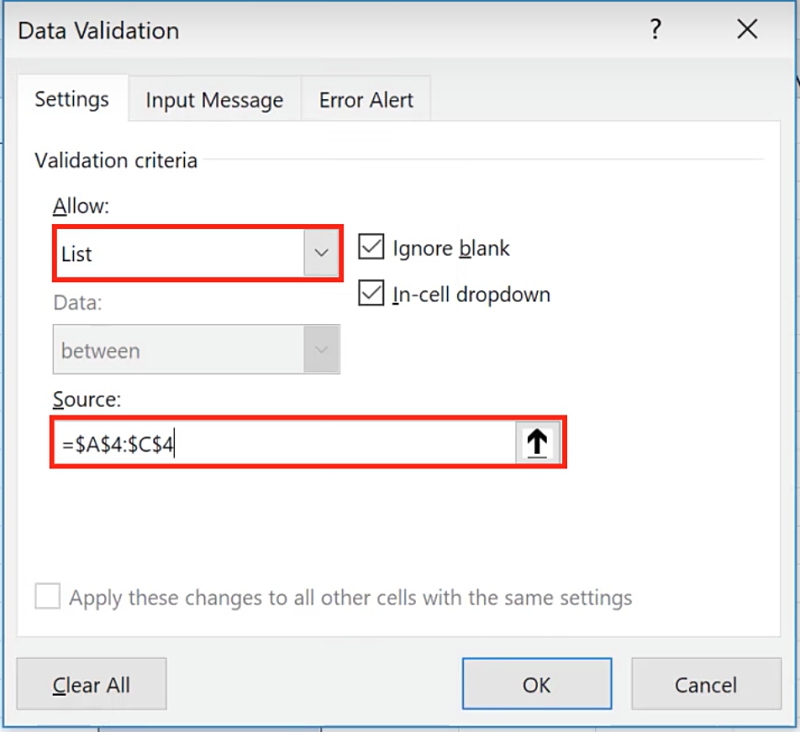
Task: Open the Data 'between' dropdown arrow
Action: (x=321, y=350)
